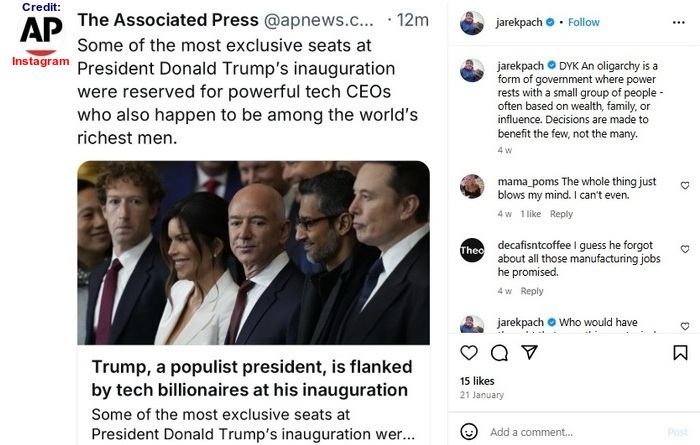The image size is (700, 445).
Task: Like jarekpach's lower comment with small heart
Action: tap(685, 326)
